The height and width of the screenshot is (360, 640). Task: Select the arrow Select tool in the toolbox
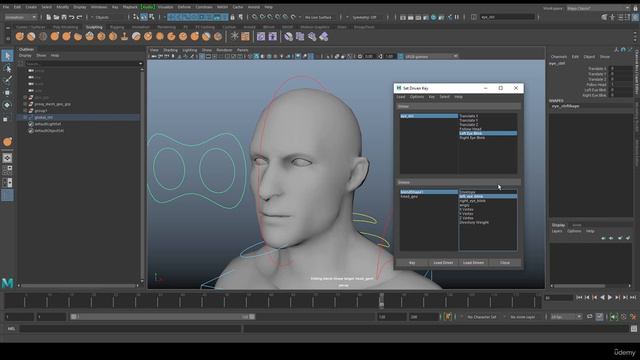(7, 56)
